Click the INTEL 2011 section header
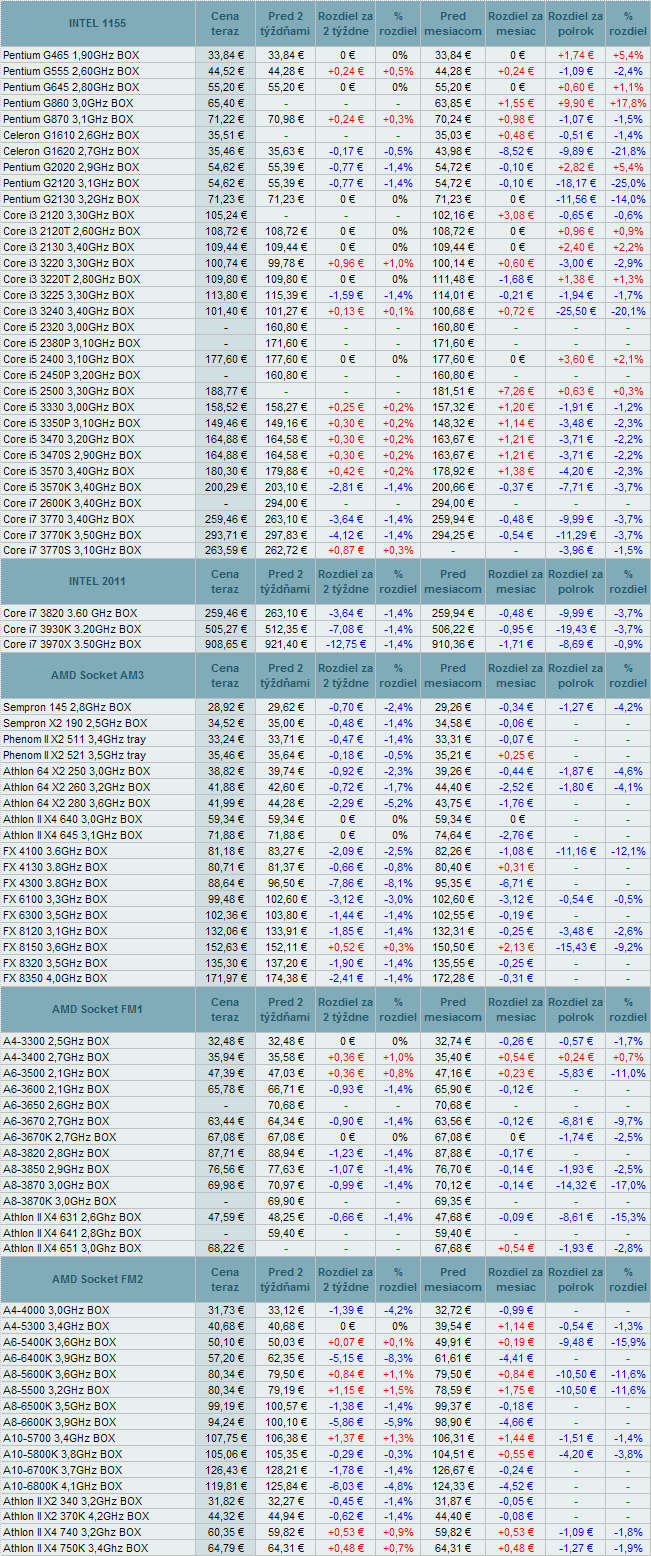Image resolution: width=651 pixels, height=1556 pixels. coord(98,581)
